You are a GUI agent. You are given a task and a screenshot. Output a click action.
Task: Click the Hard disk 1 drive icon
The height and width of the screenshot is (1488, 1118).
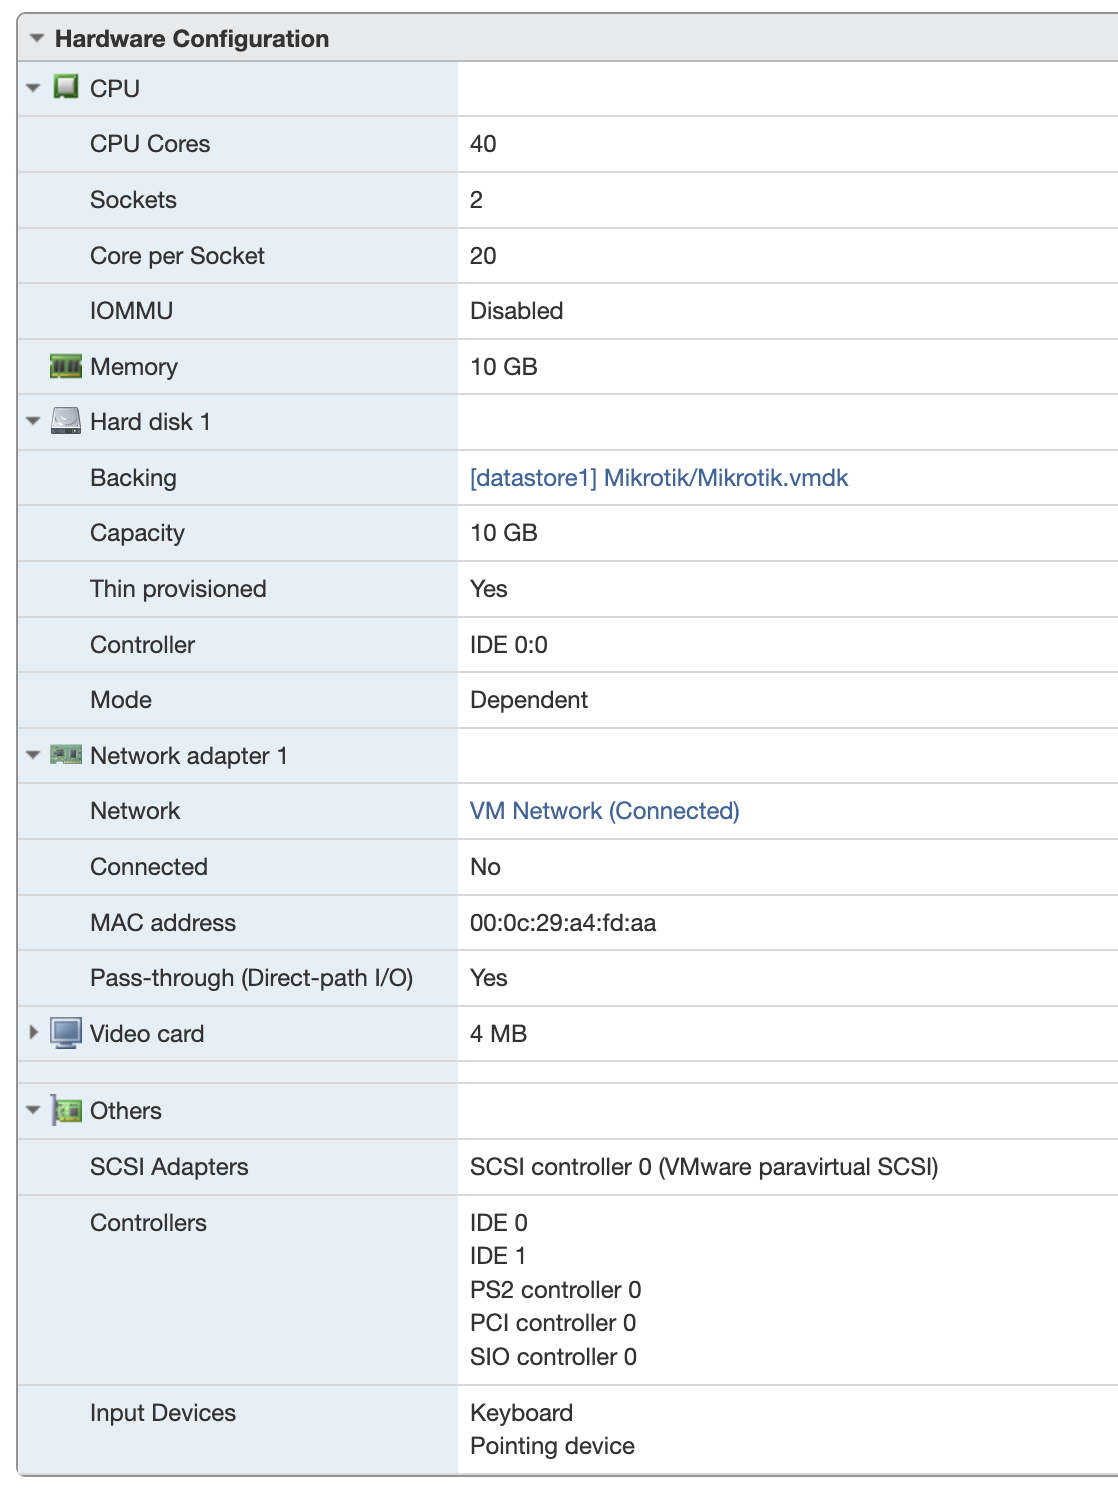[x=66, y=421]
